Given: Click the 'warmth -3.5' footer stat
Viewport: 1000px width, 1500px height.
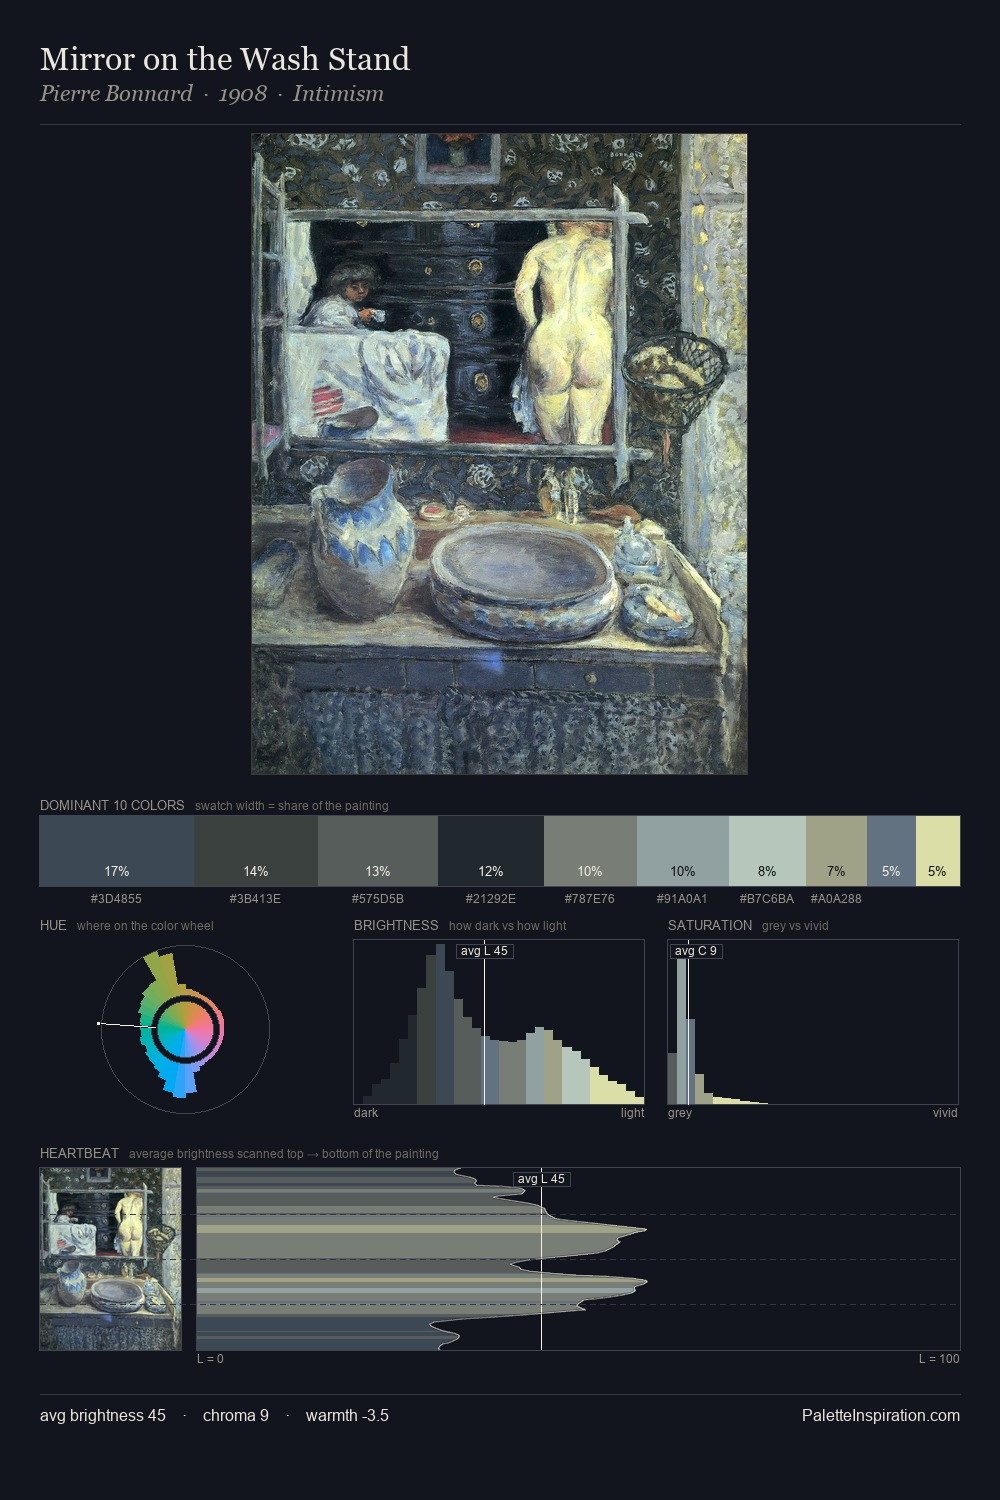Looking at the screenshot, I should click(347, 1416).
